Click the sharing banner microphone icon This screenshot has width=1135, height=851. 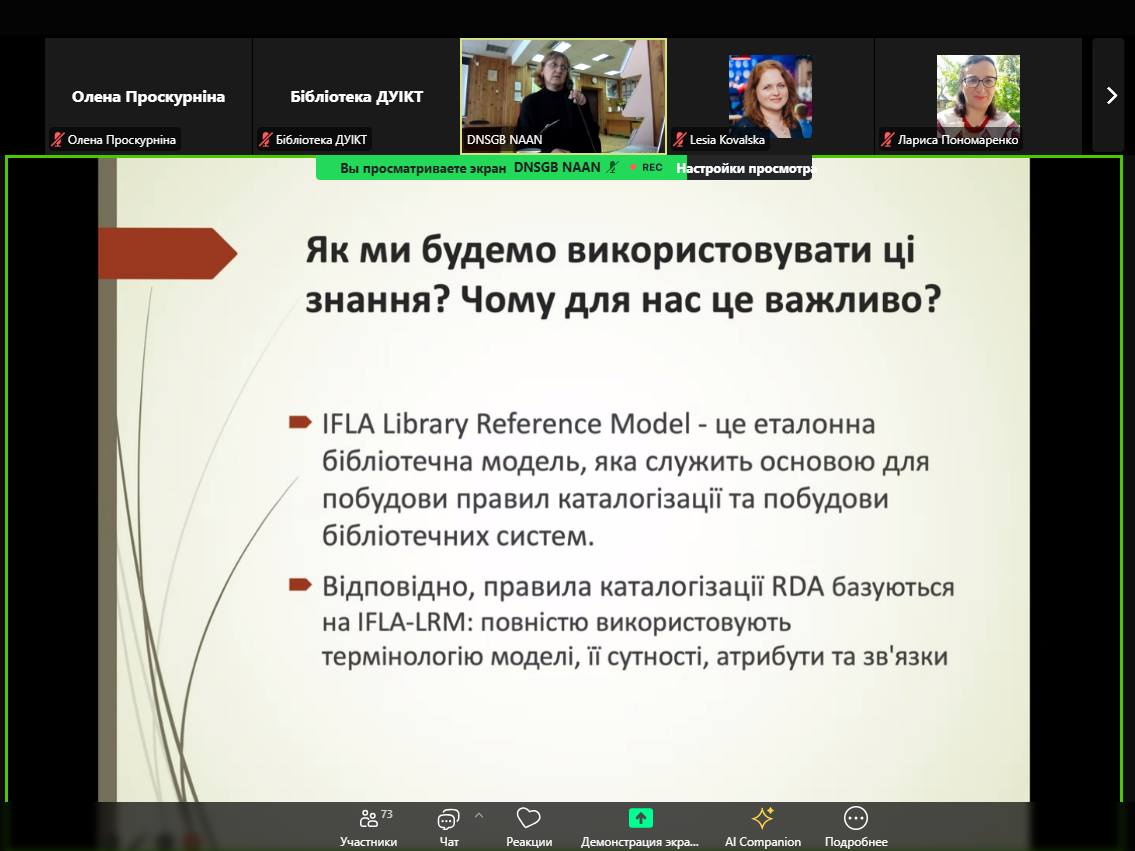[x=612, y=167]
